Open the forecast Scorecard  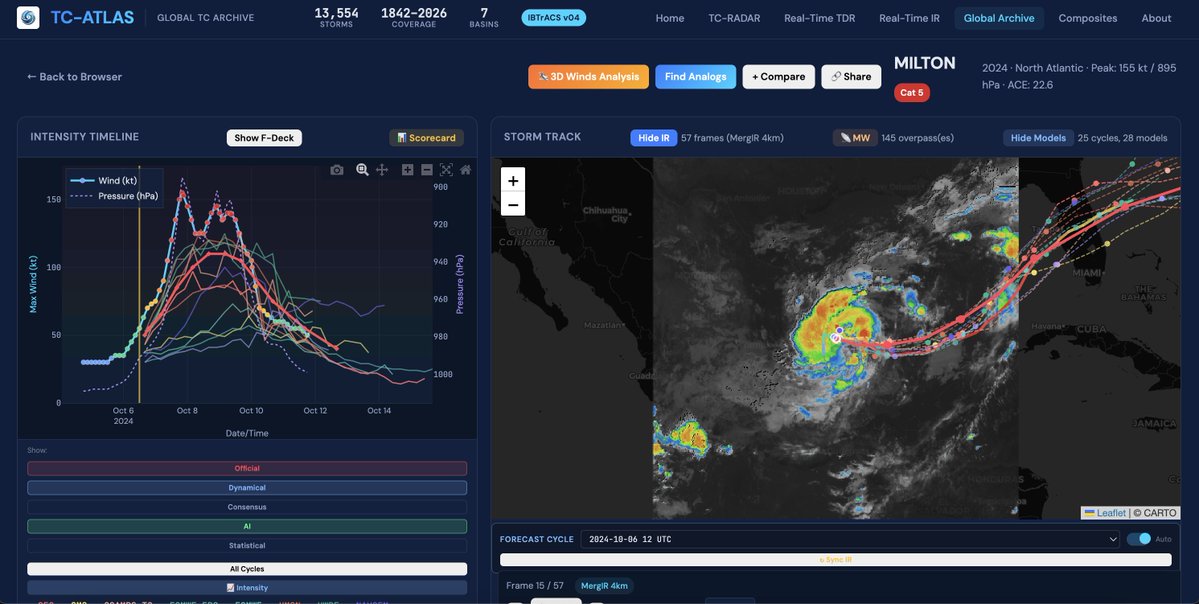click(426, 138)
